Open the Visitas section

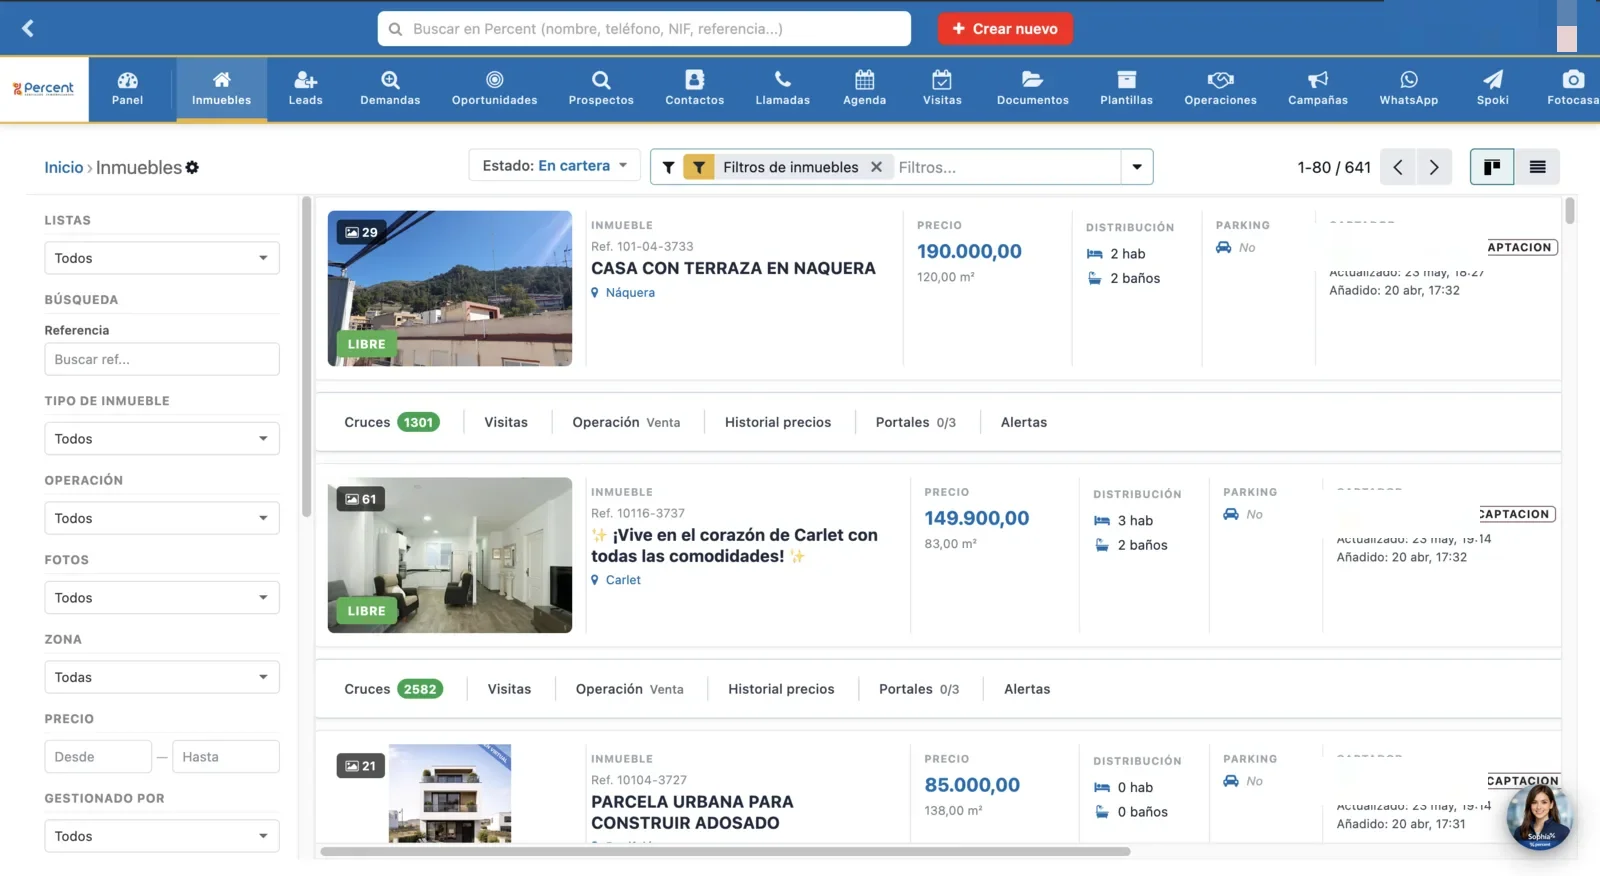point(942,88)
